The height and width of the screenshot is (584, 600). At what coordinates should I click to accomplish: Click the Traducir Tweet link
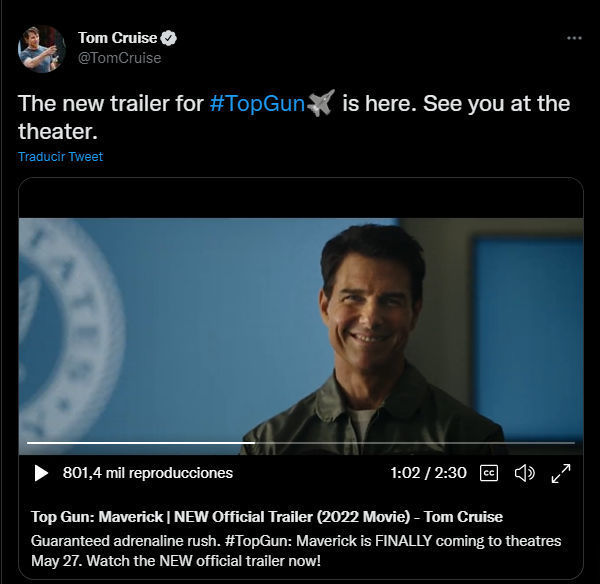click(x=60, y=157)
